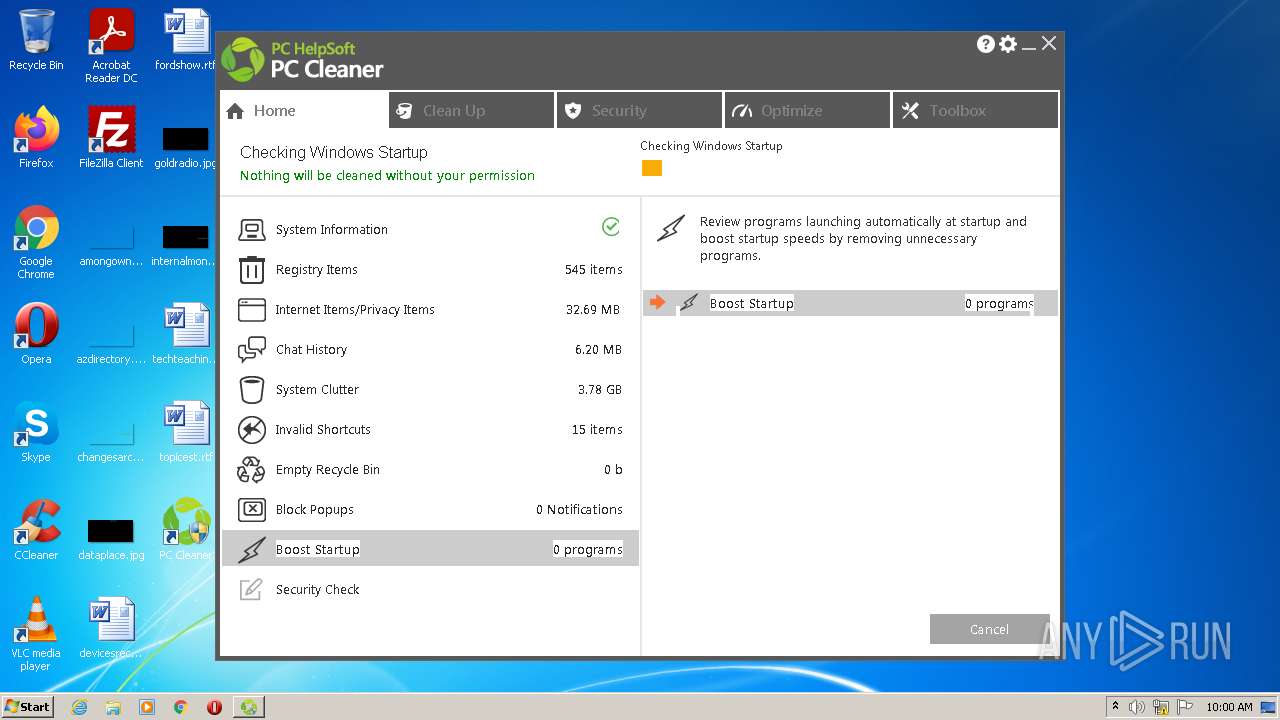The height and width of the screenshot is (720, 1280).
Task: Select the goldradio.jpg file on desktop
Action: 186,145
